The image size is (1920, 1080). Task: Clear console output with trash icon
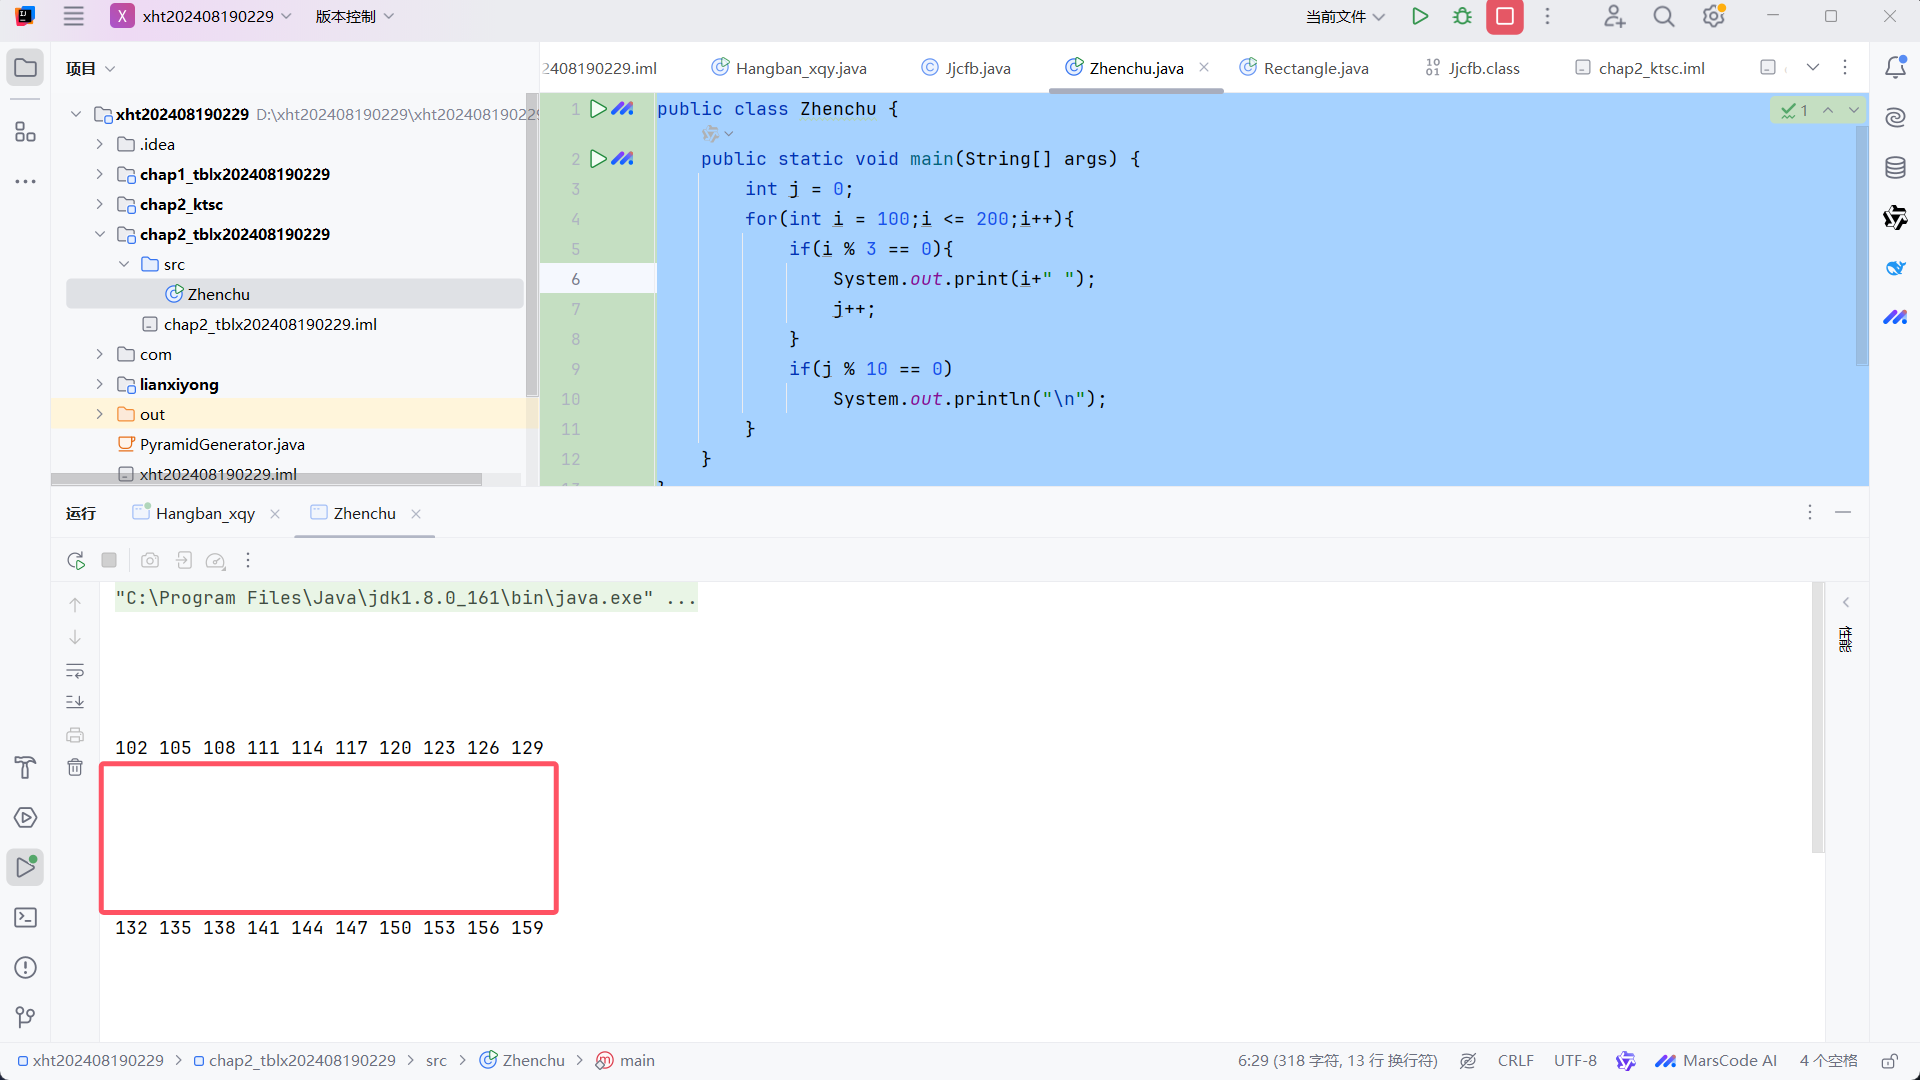pos(75,767)
